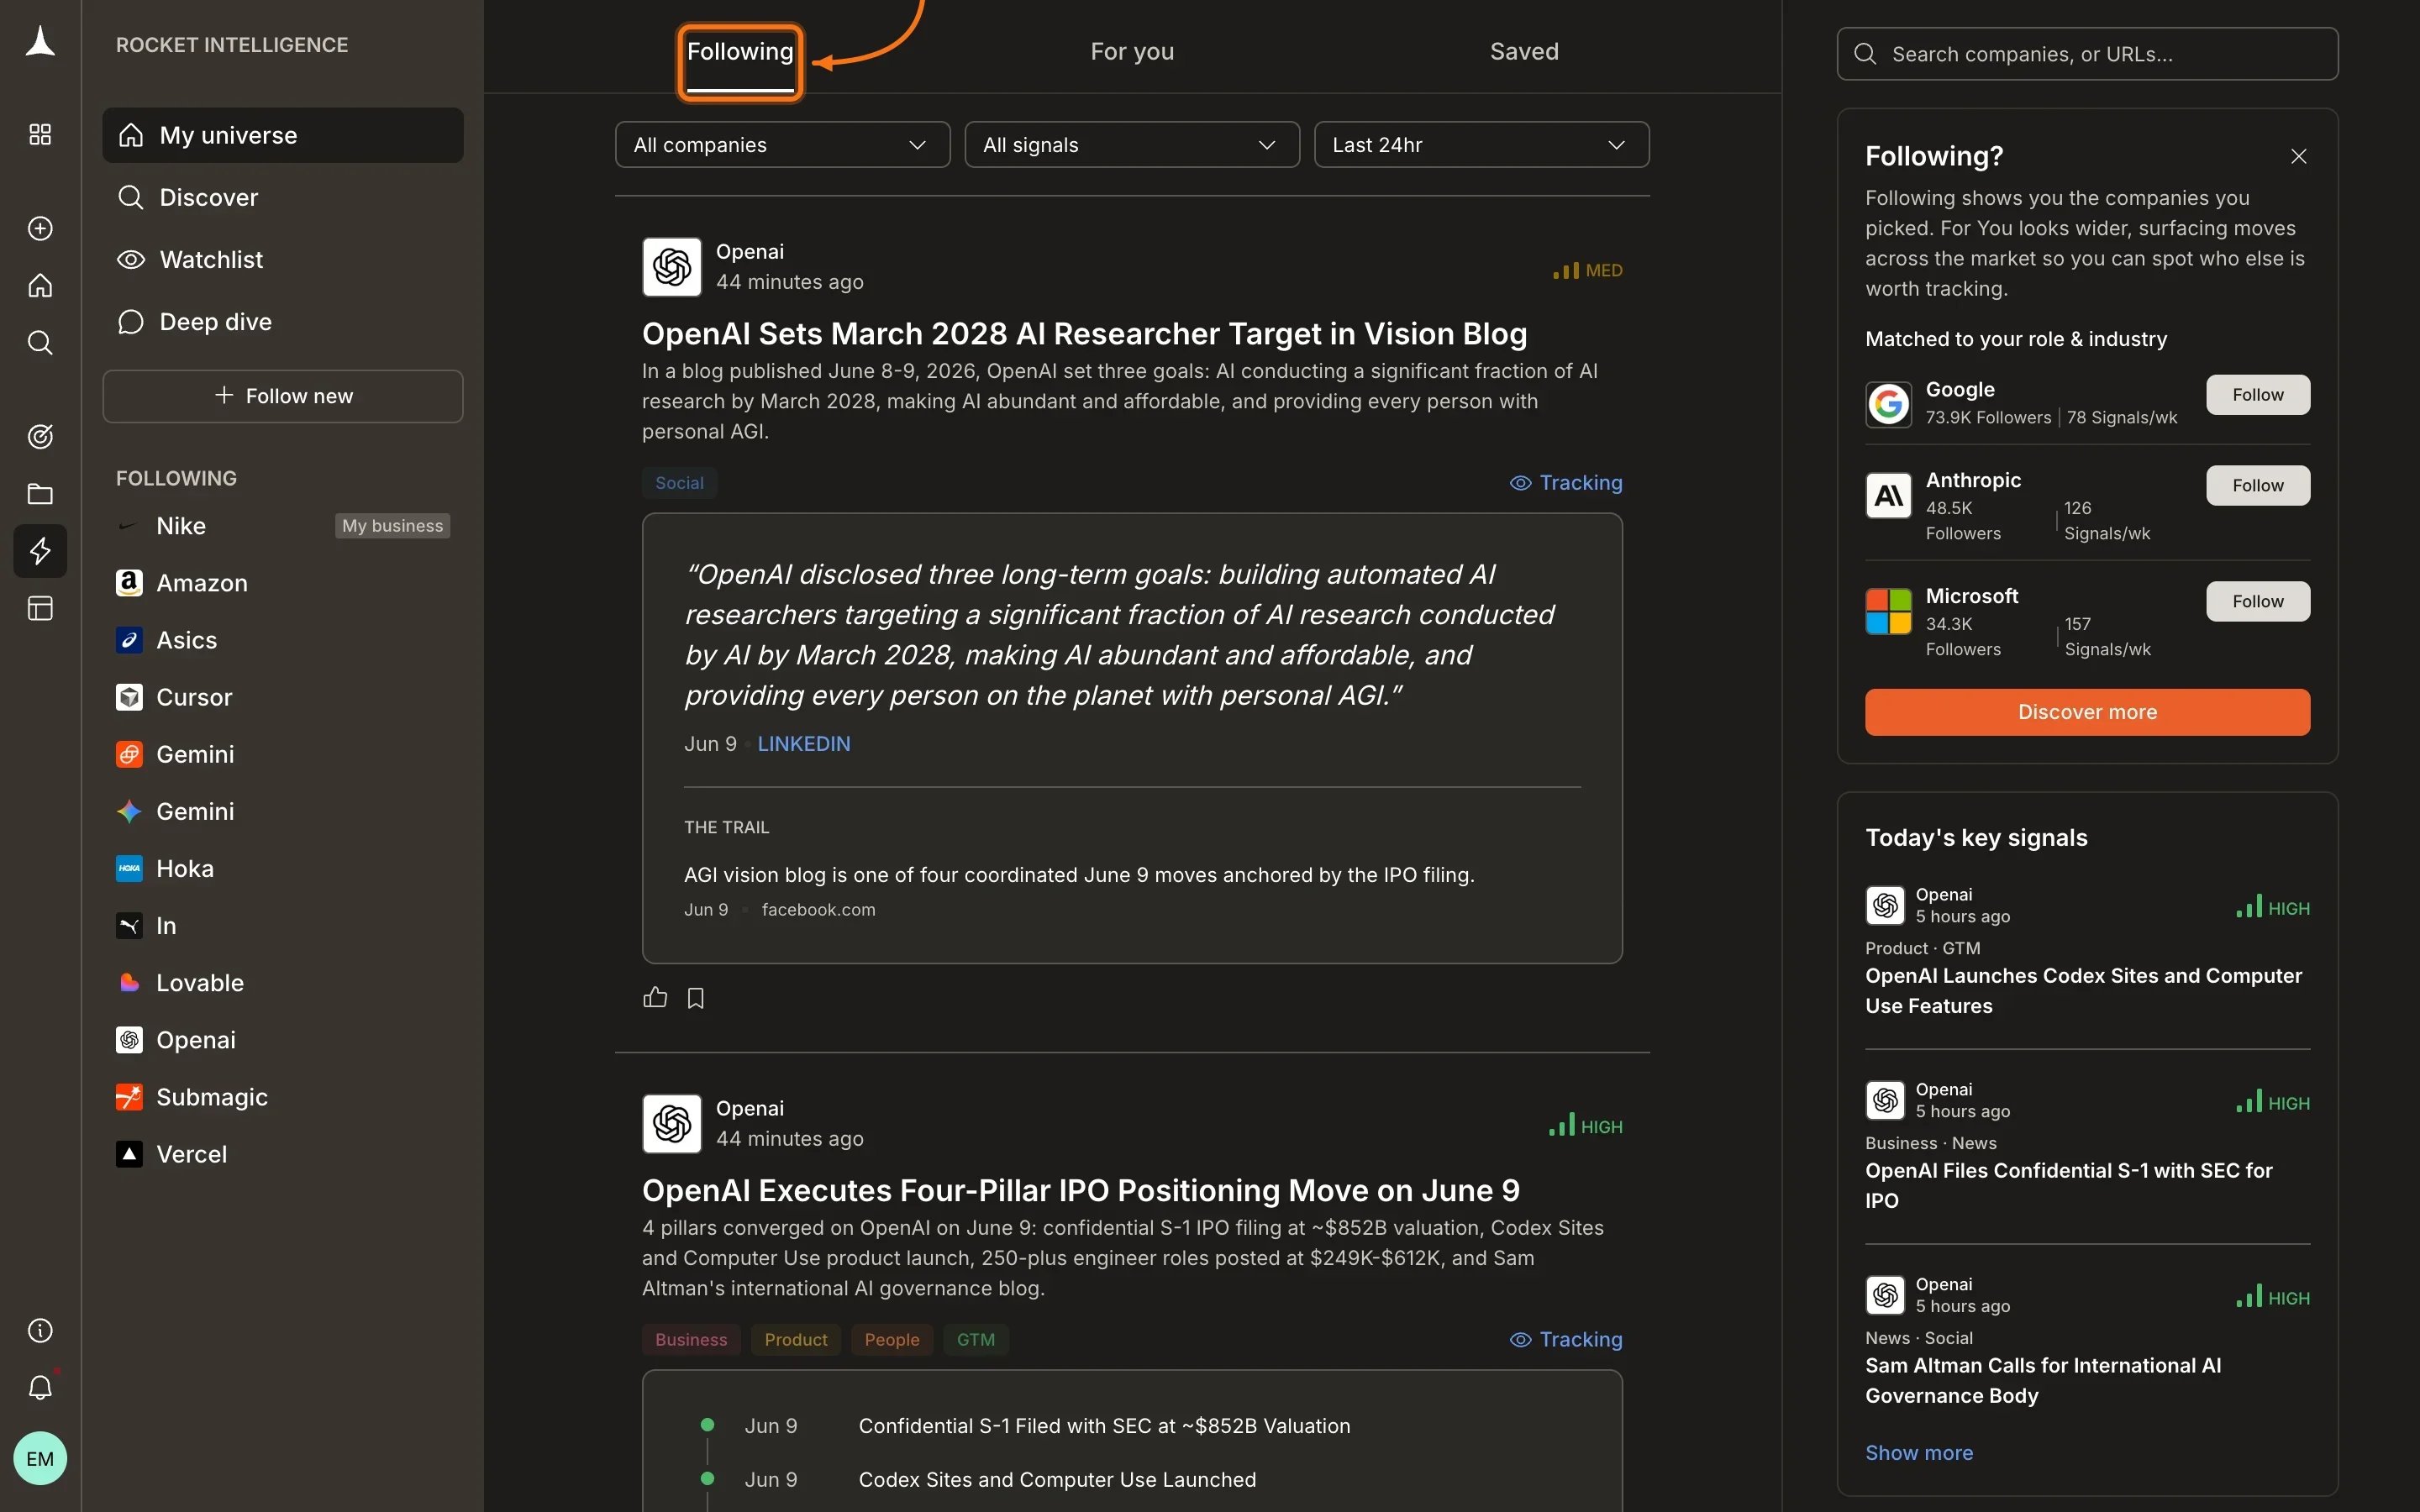Click the Business tag on the IPO post
The image size is (2420, 1512).
[x=691, y=1340]
